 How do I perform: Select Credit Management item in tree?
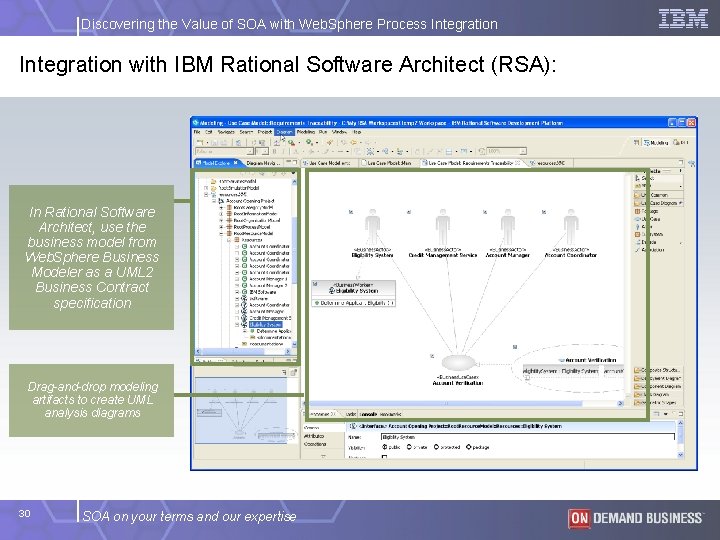pyautogui.click(x=270, y=318)
